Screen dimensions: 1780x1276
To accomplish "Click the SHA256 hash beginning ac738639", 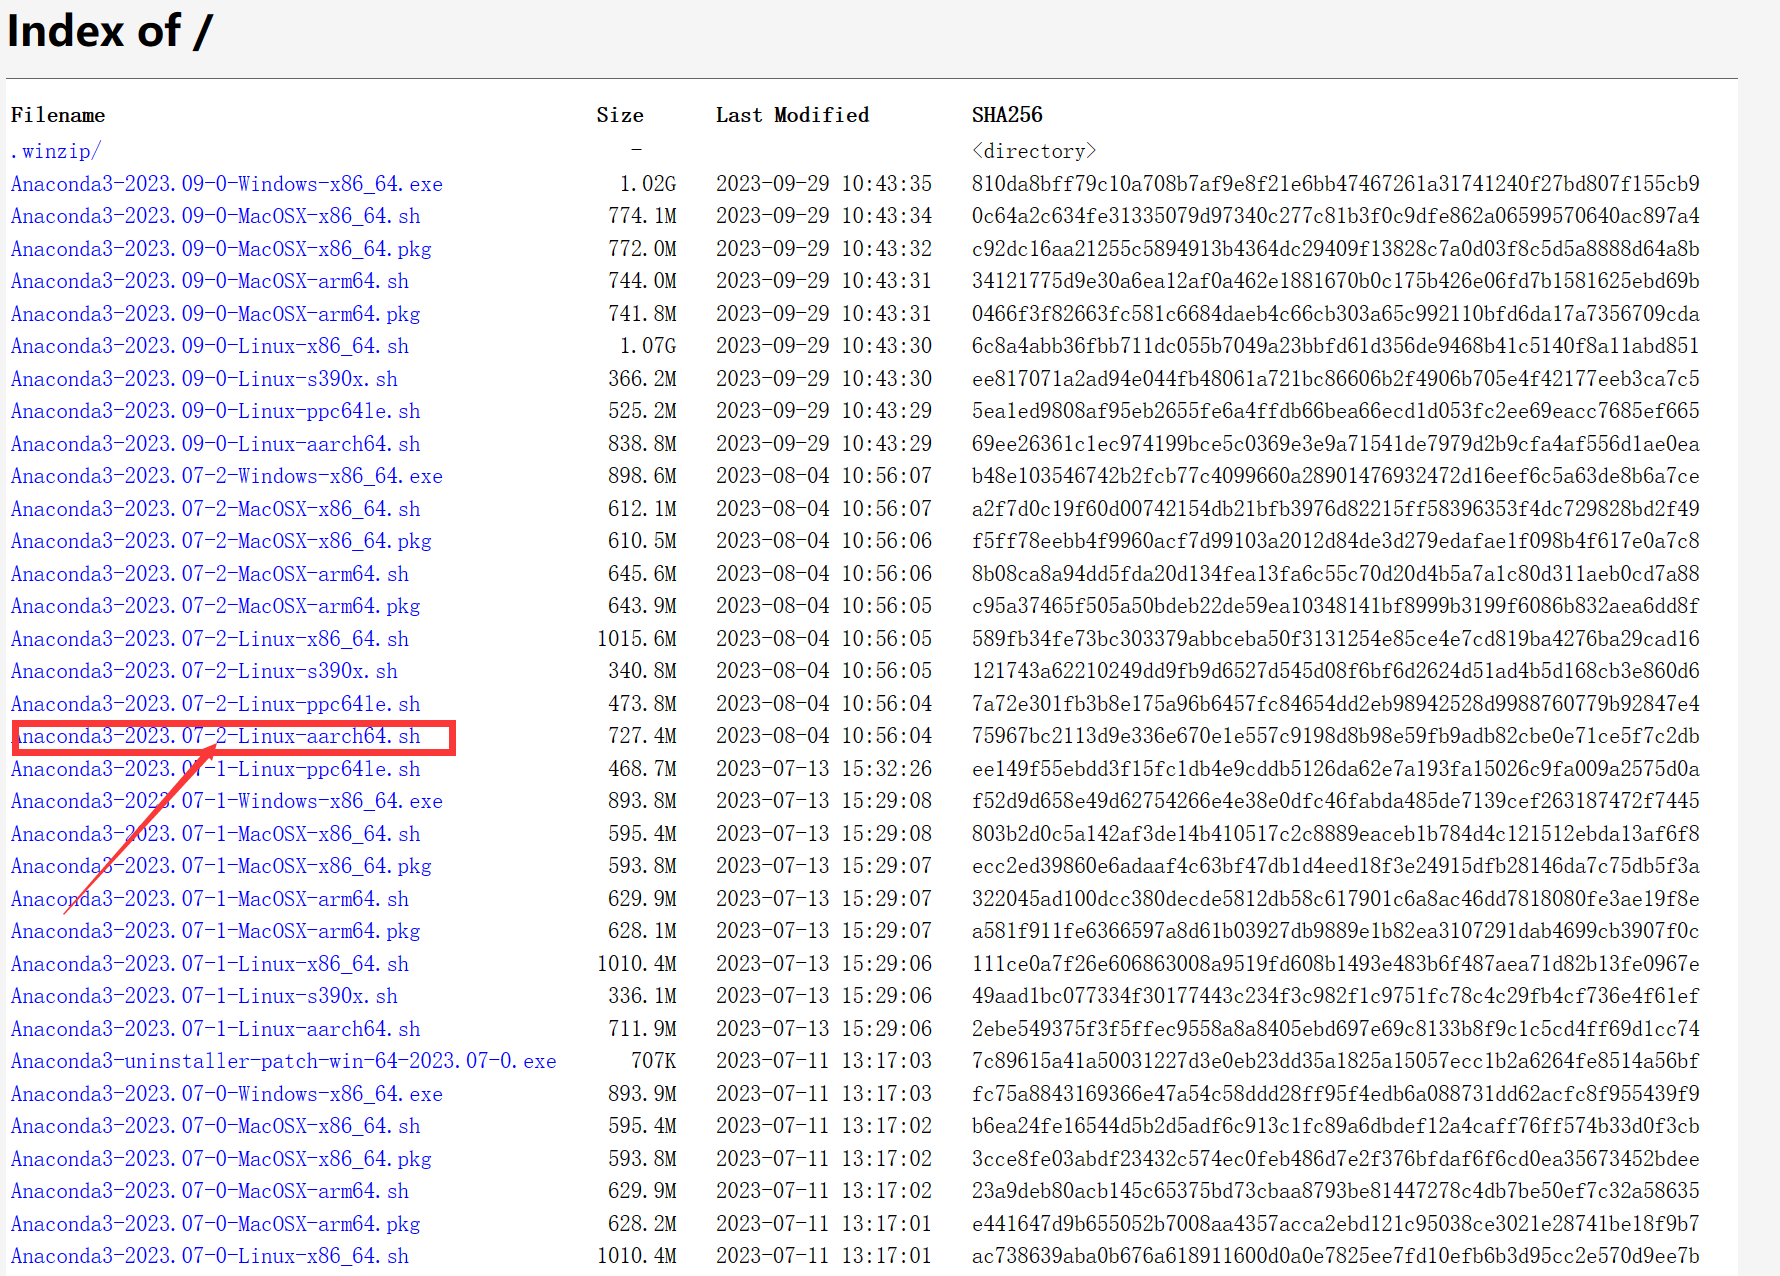I will [x=1336, y=1256].
